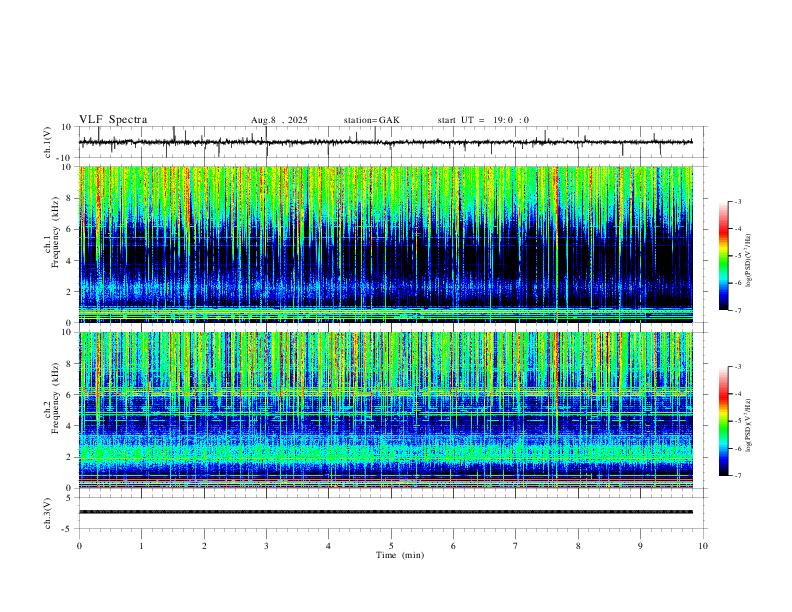Click the "station=GAK" header label

(x=371, y=120)
